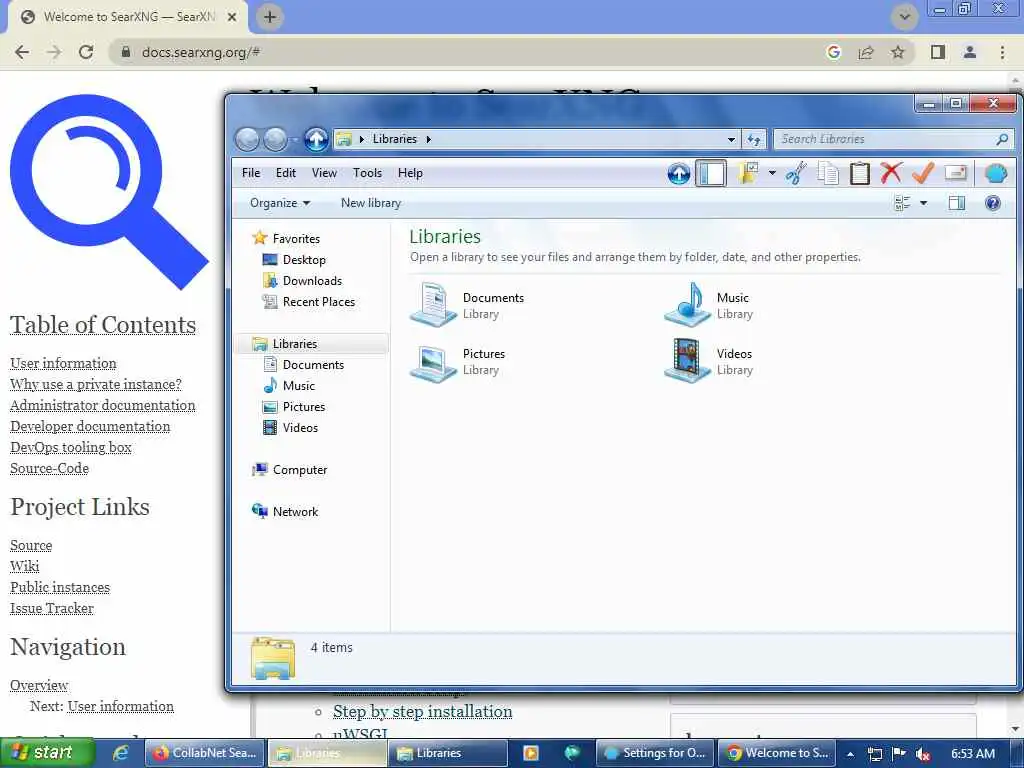The height and width of the screenshot is (768, 1024).
Task: Click the Rename label icon in toolbar
Action: click(955, 173)
